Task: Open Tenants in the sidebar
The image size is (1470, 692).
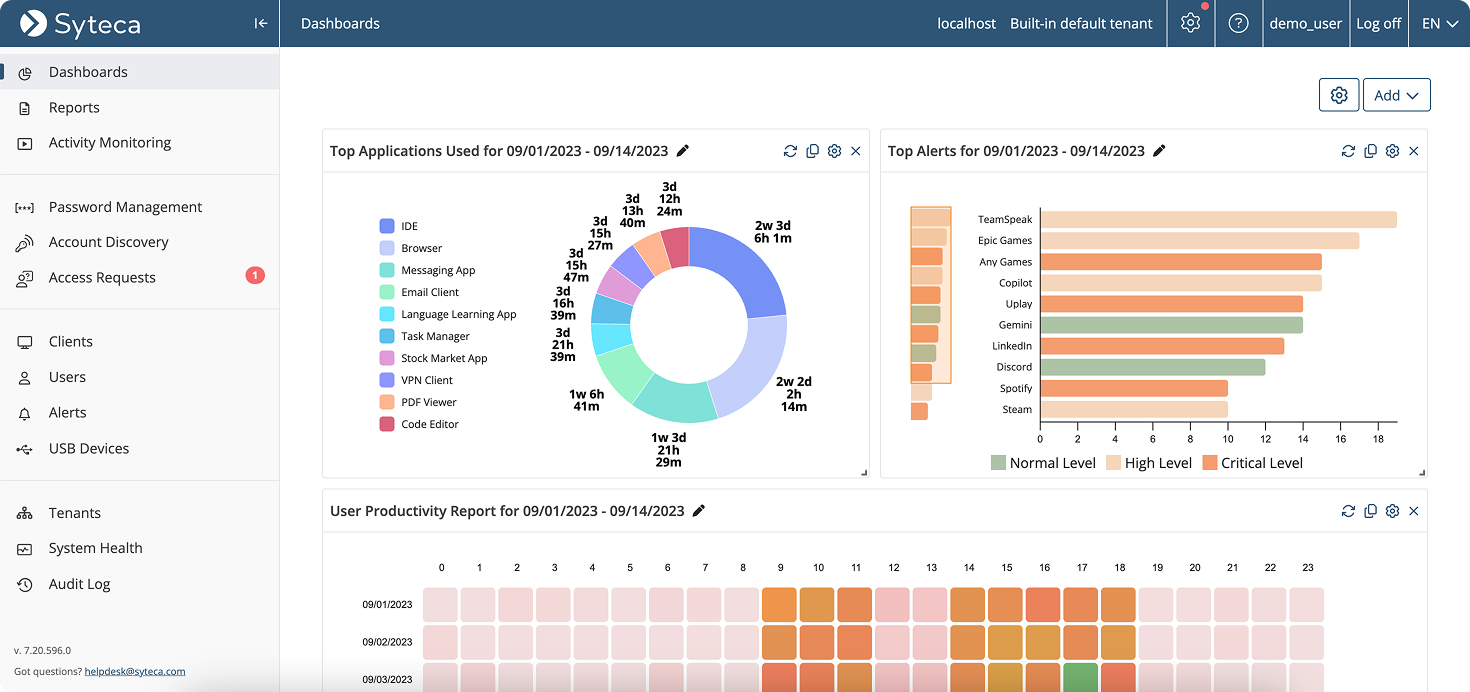Action: click(x=139, y=513)
